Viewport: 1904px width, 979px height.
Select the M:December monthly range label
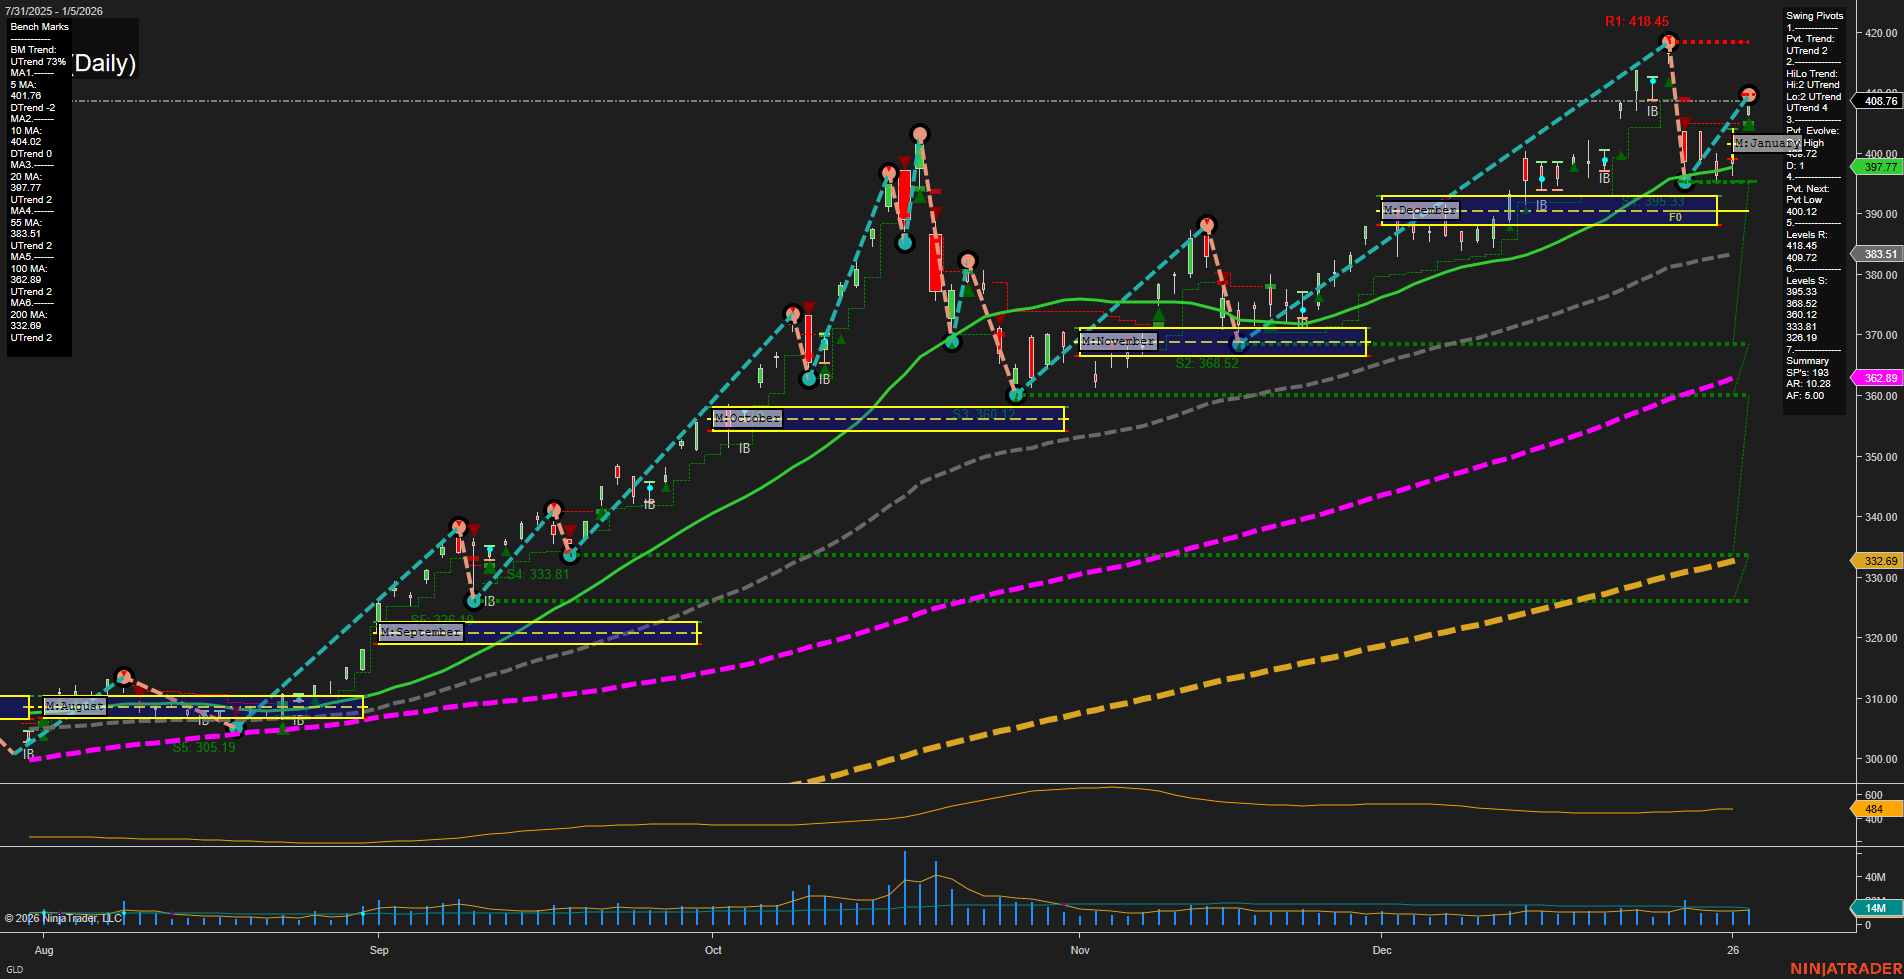tap(1419, 210)
